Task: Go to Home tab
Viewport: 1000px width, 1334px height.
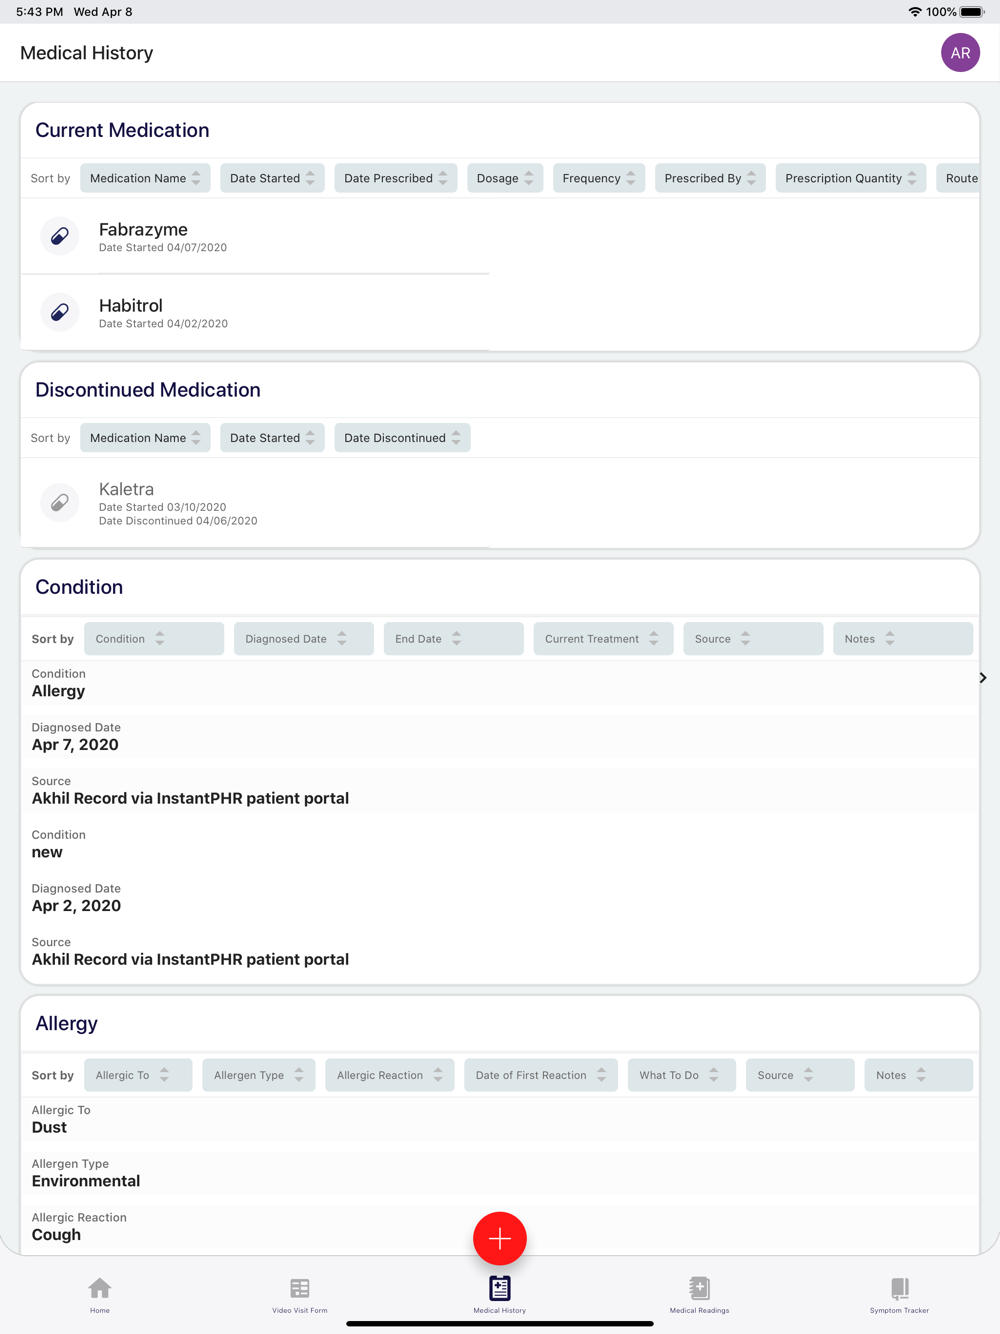Action: (100, 1294)
